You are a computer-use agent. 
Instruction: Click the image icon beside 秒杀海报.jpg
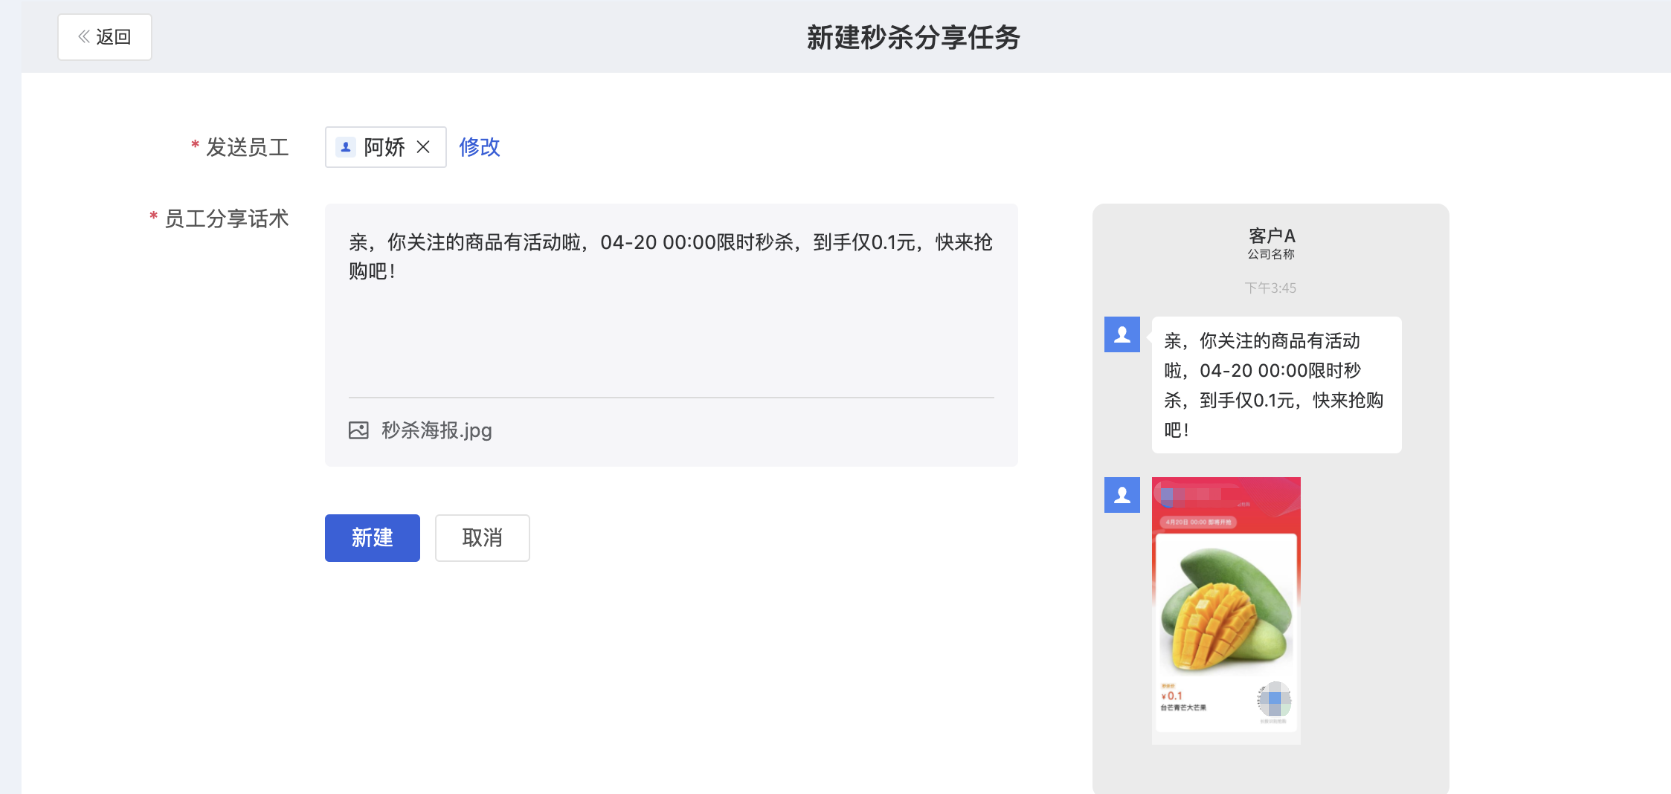point(359,430)
